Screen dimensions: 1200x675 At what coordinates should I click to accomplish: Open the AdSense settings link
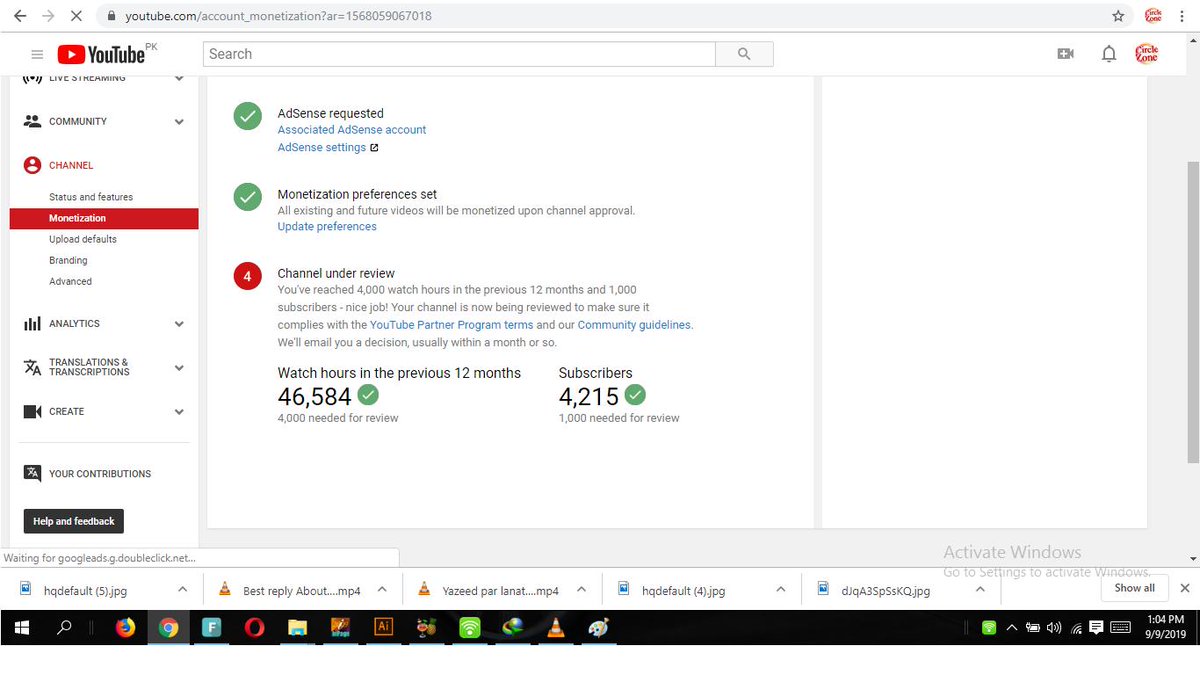click(x=322, y=148)
